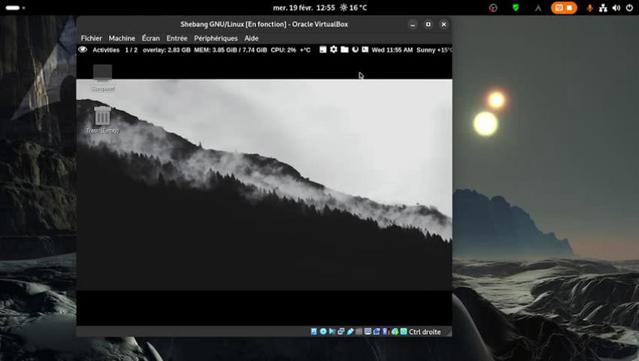Open the date and time in top bar
639x361 pixels.
pyautogui.click(x=304, y=8)
